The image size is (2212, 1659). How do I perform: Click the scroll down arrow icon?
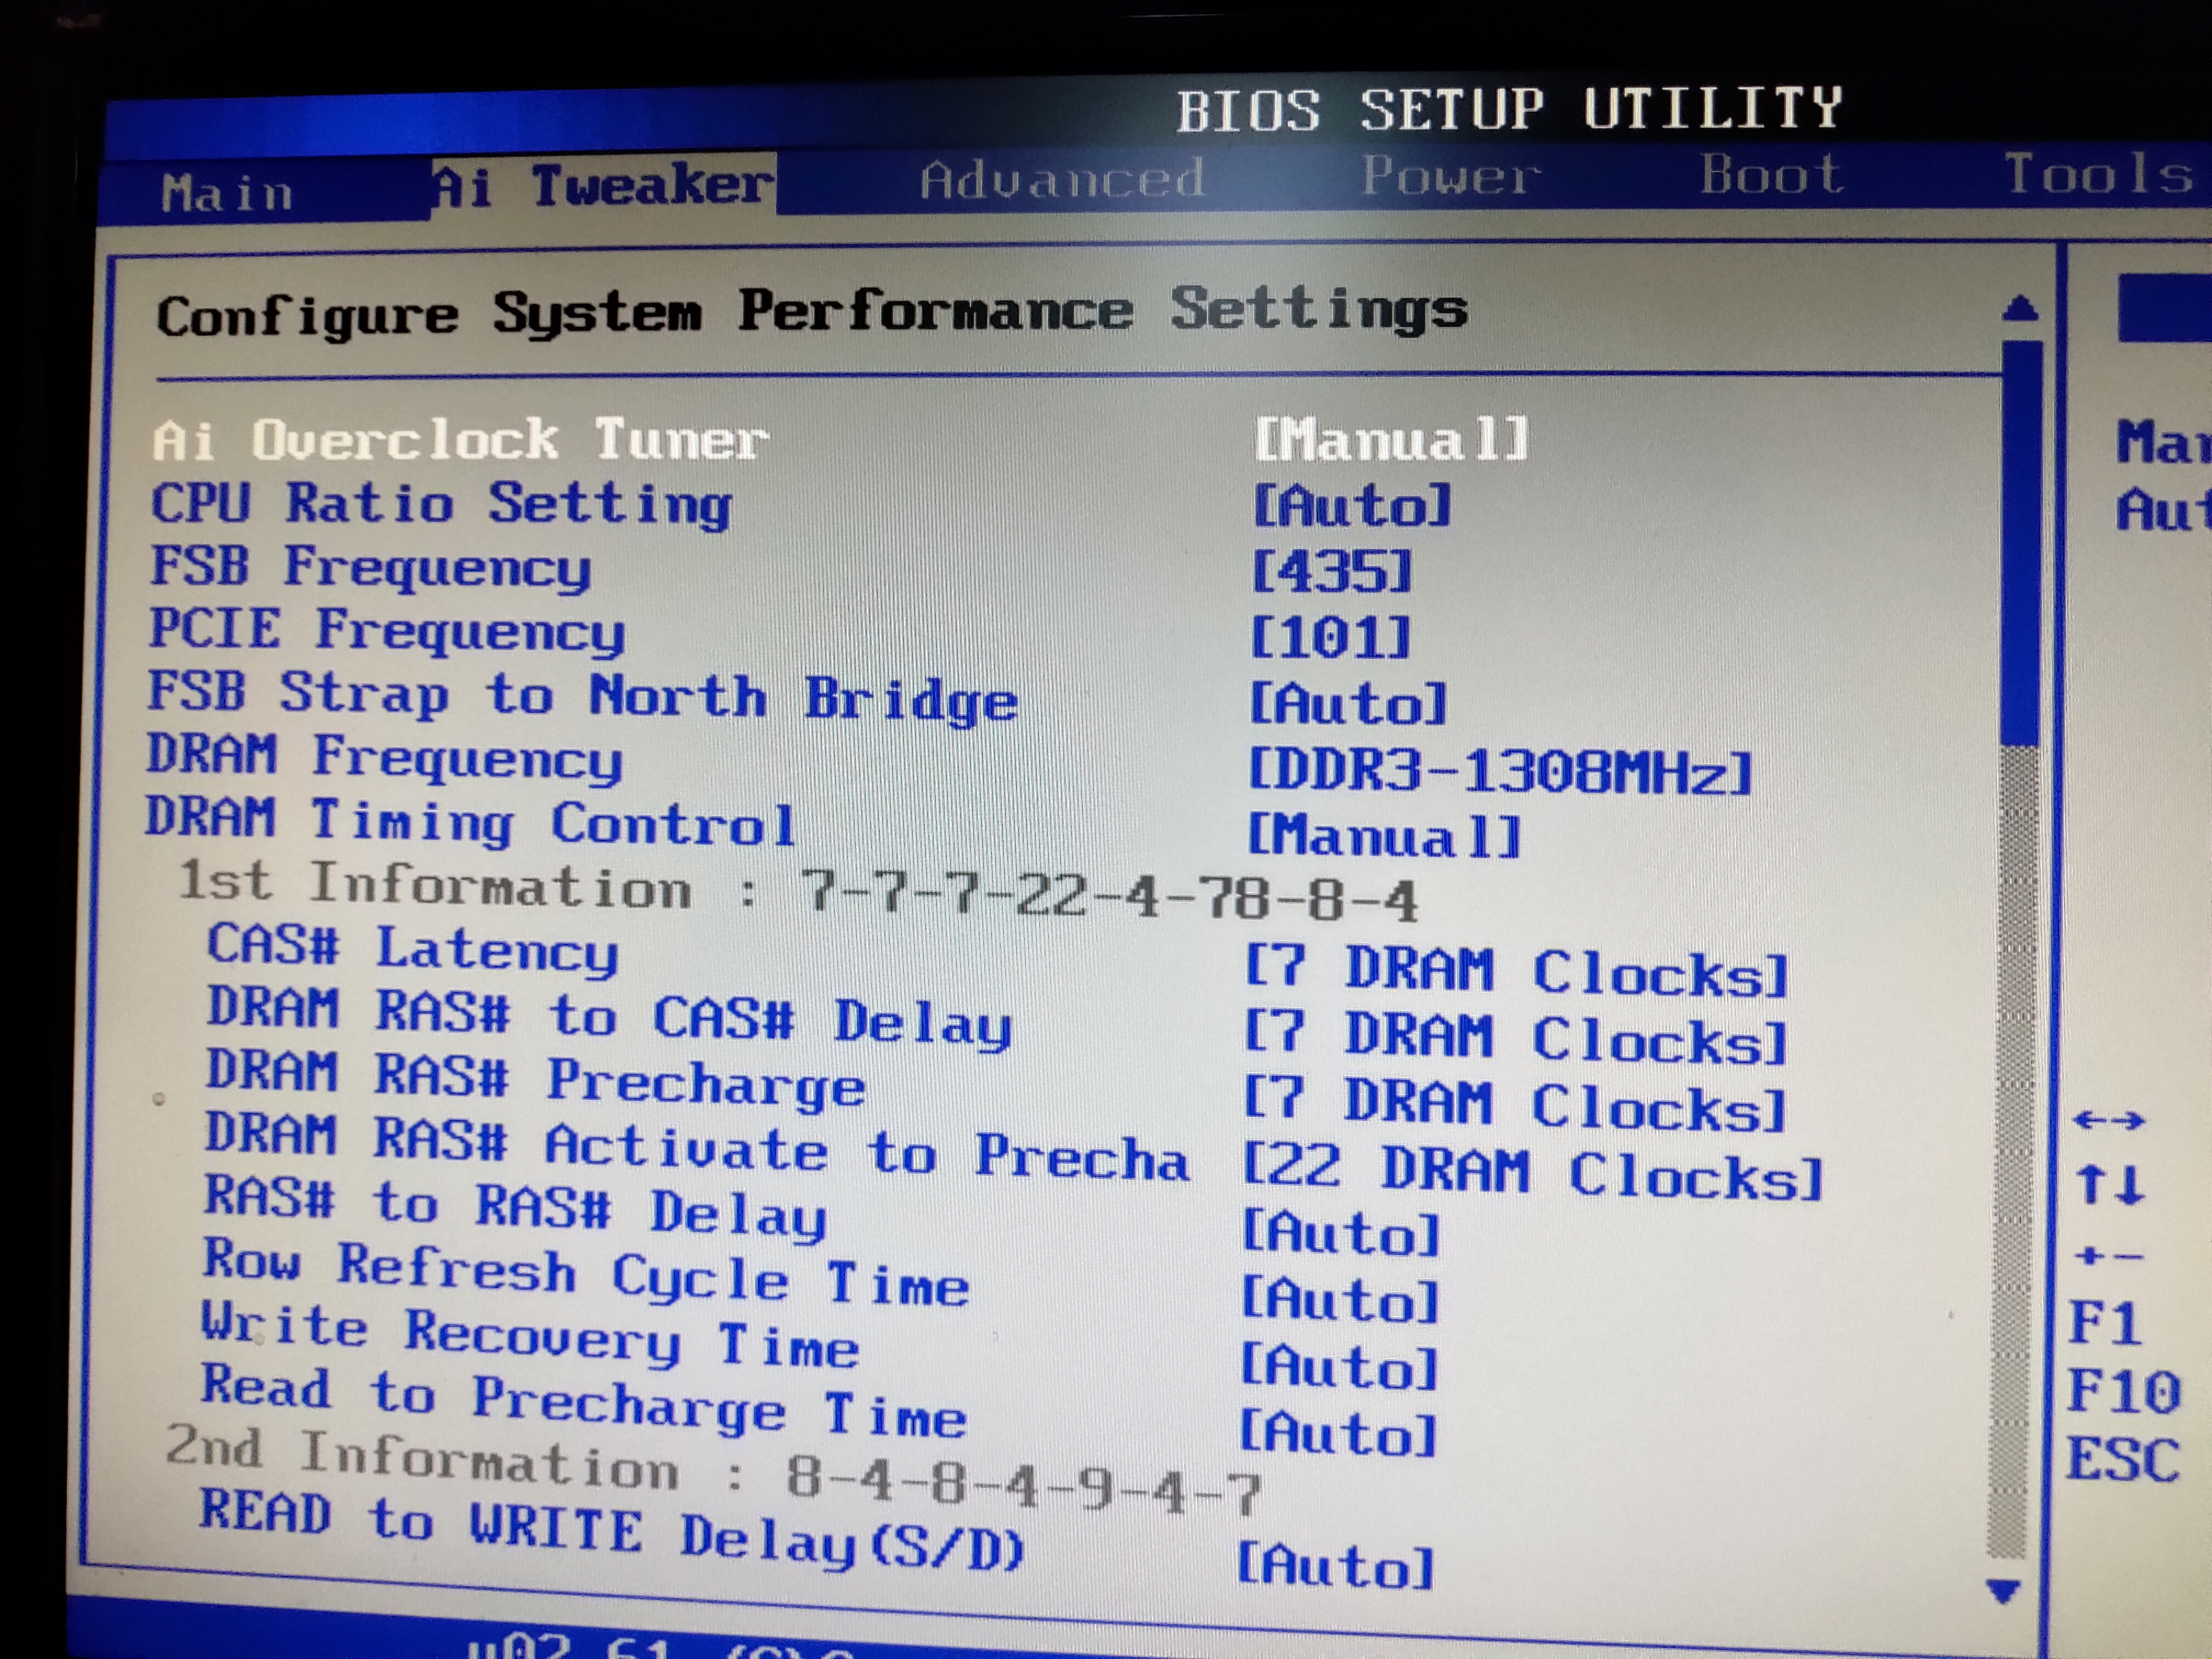tap(2003, 1591)
